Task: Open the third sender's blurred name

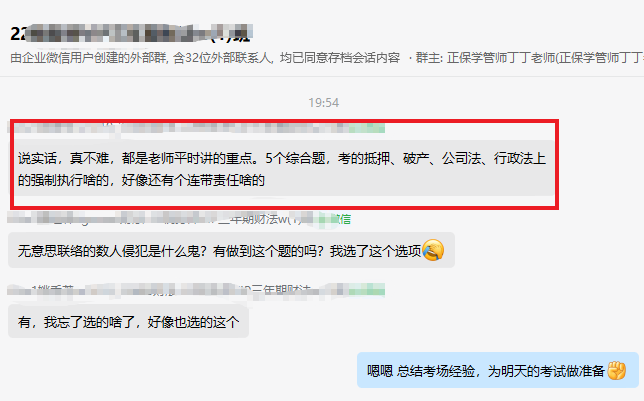Action: [178, 290]
